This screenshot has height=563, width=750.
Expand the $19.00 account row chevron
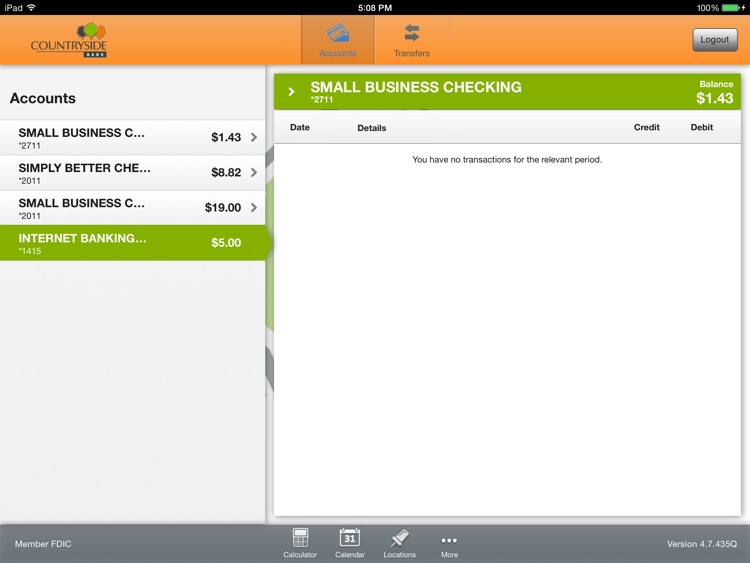(x=254, y=207)
